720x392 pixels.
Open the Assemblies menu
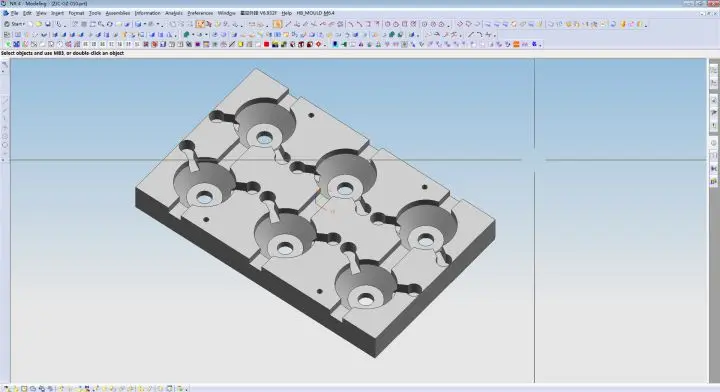[x=118, y=13]
